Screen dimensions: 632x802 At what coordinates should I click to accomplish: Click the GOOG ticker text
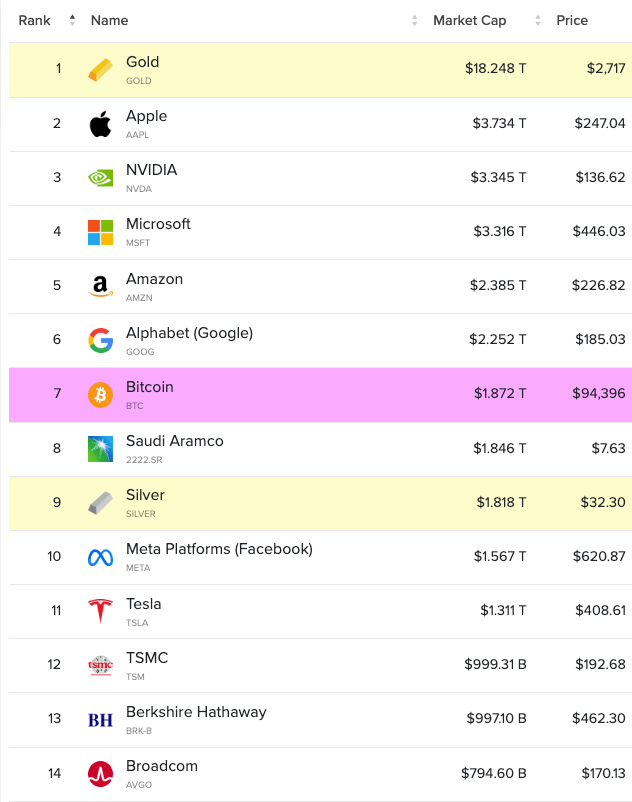[140, 352]
